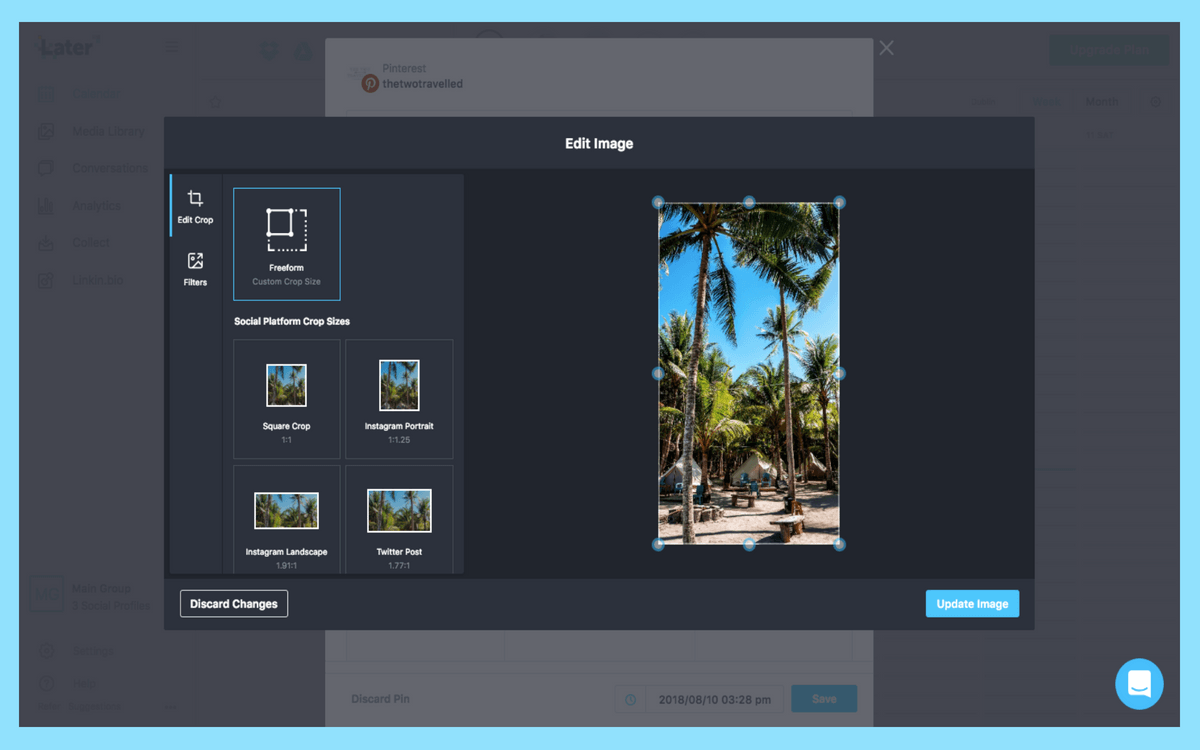This screenshot has width=1200, height=750.
Task: Open Conversations in the background sidebar
Action: click(109, 168)
